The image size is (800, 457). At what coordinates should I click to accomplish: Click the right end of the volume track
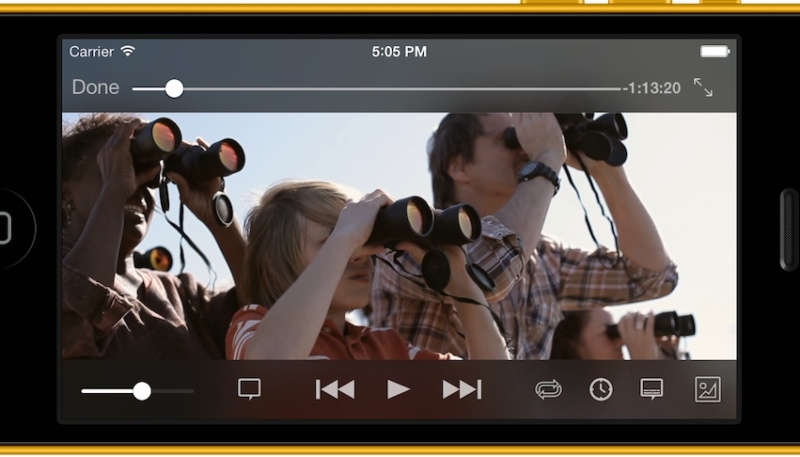point(191,391)
